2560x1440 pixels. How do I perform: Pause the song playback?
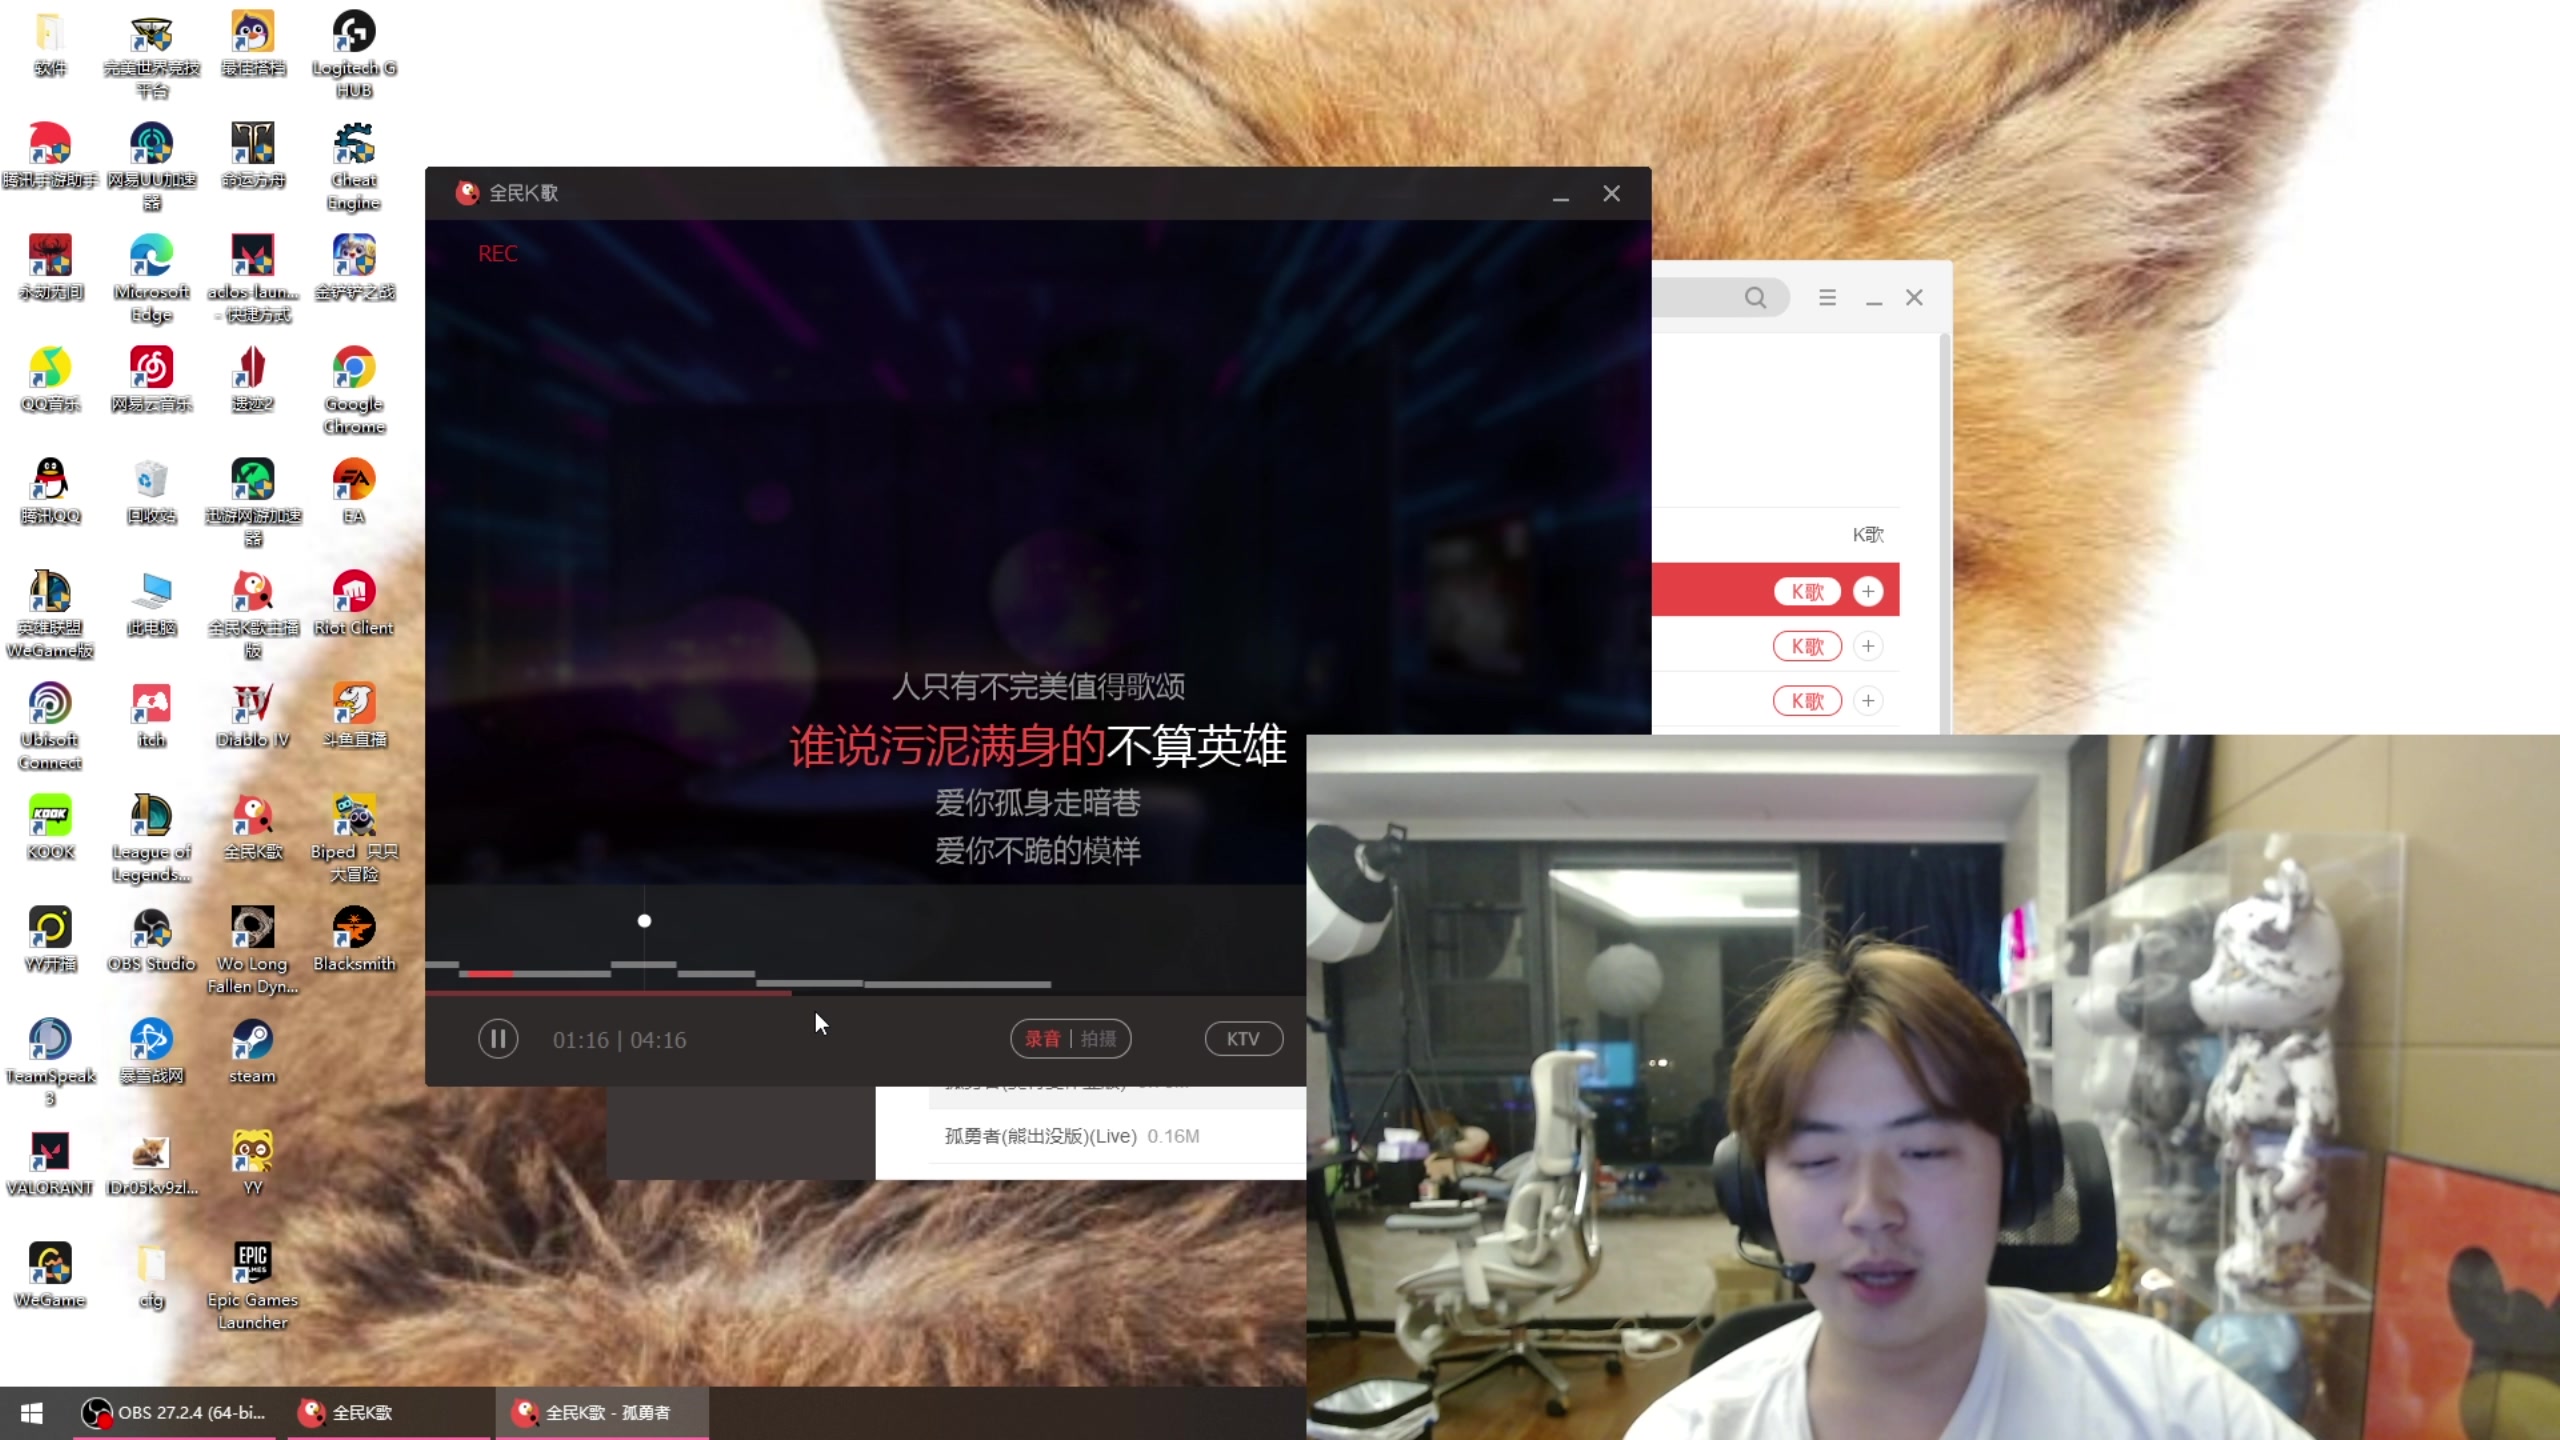498,1039
